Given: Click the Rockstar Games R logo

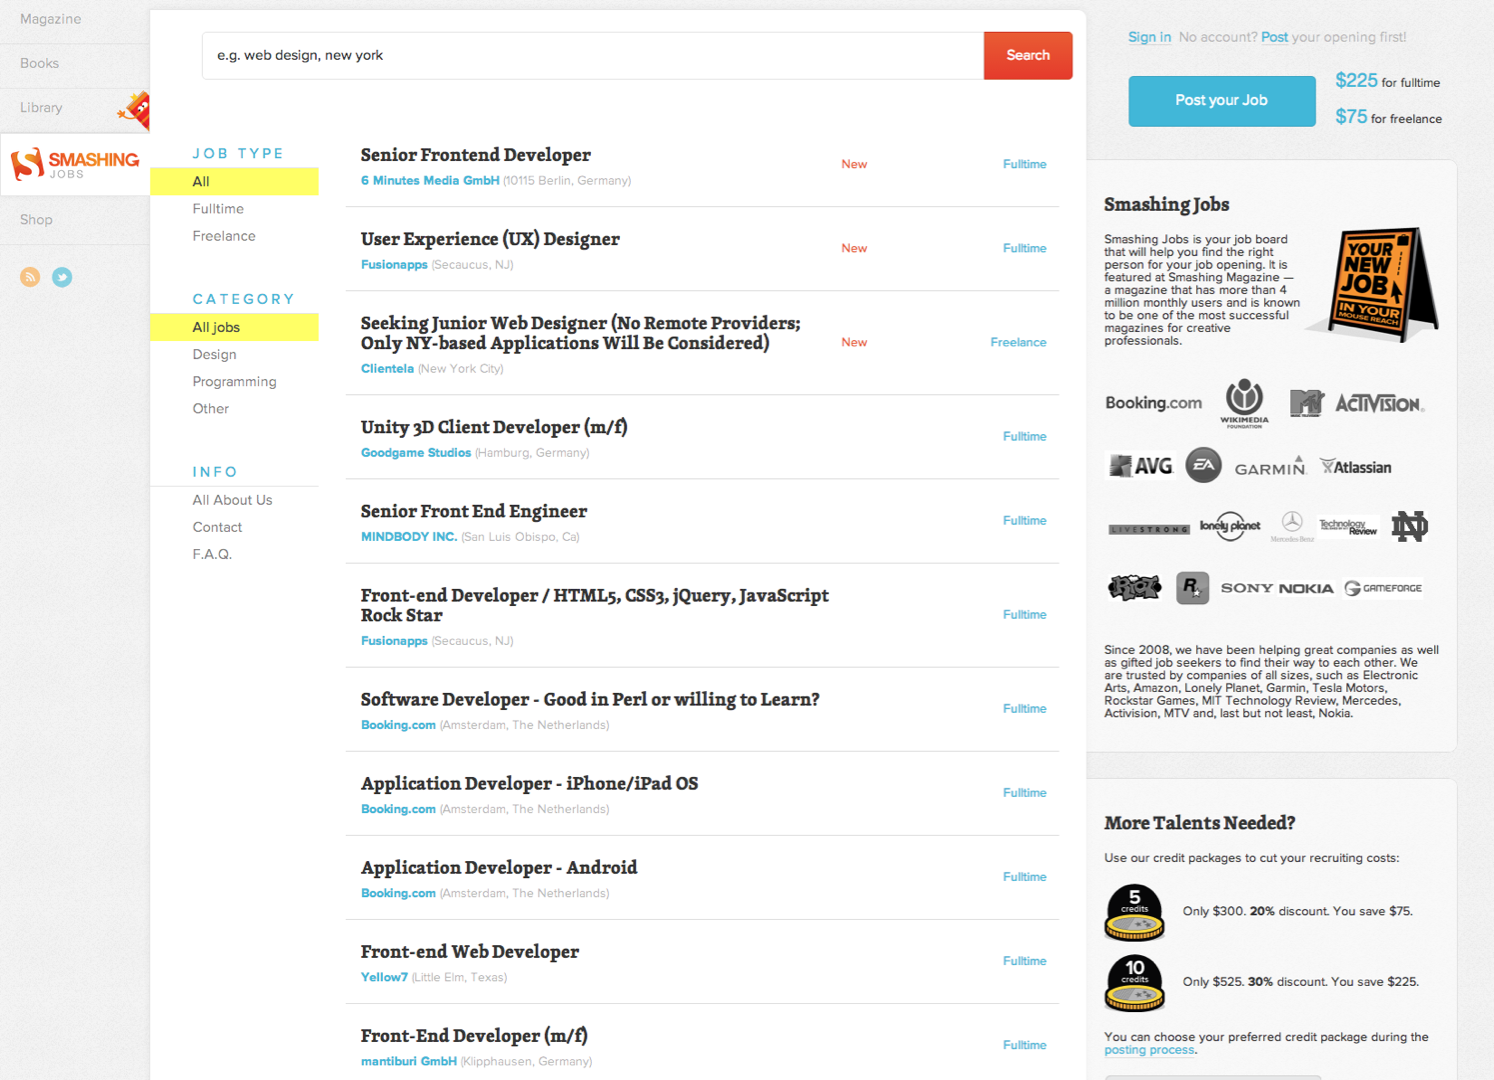Looking at the screenshot, I should (x=1192, y=588).
